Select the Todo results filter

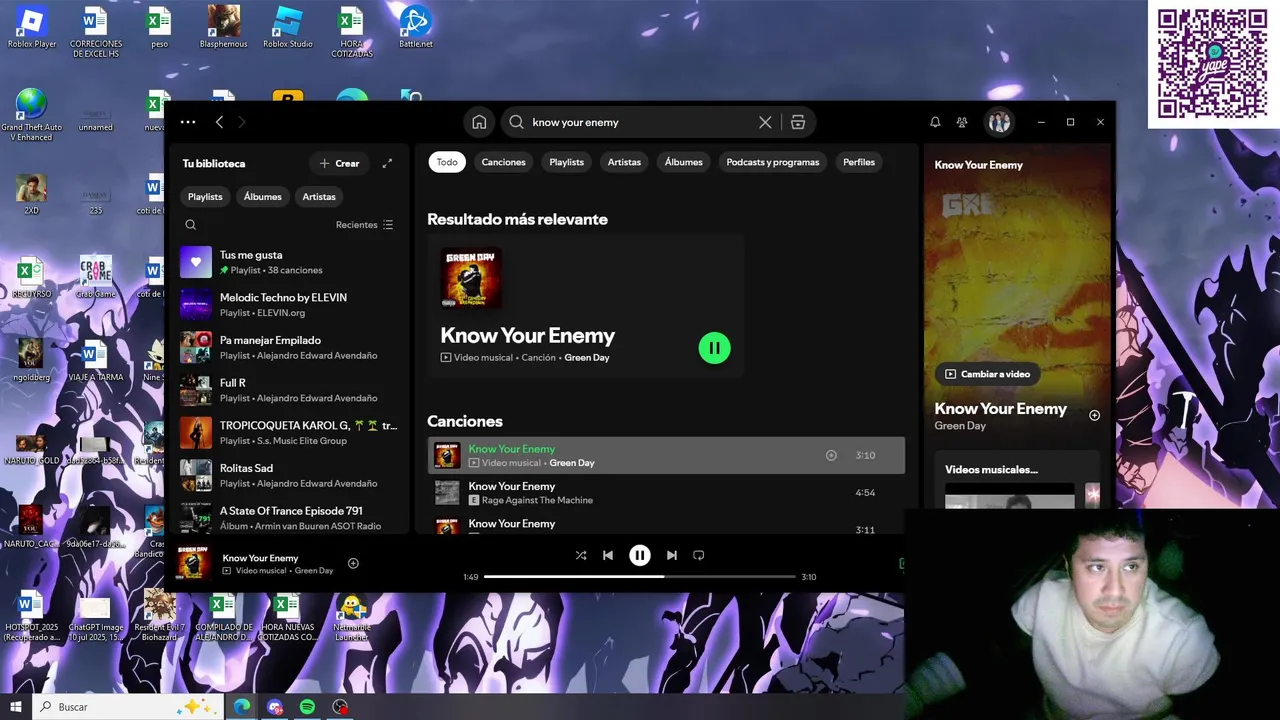[447, 162]
